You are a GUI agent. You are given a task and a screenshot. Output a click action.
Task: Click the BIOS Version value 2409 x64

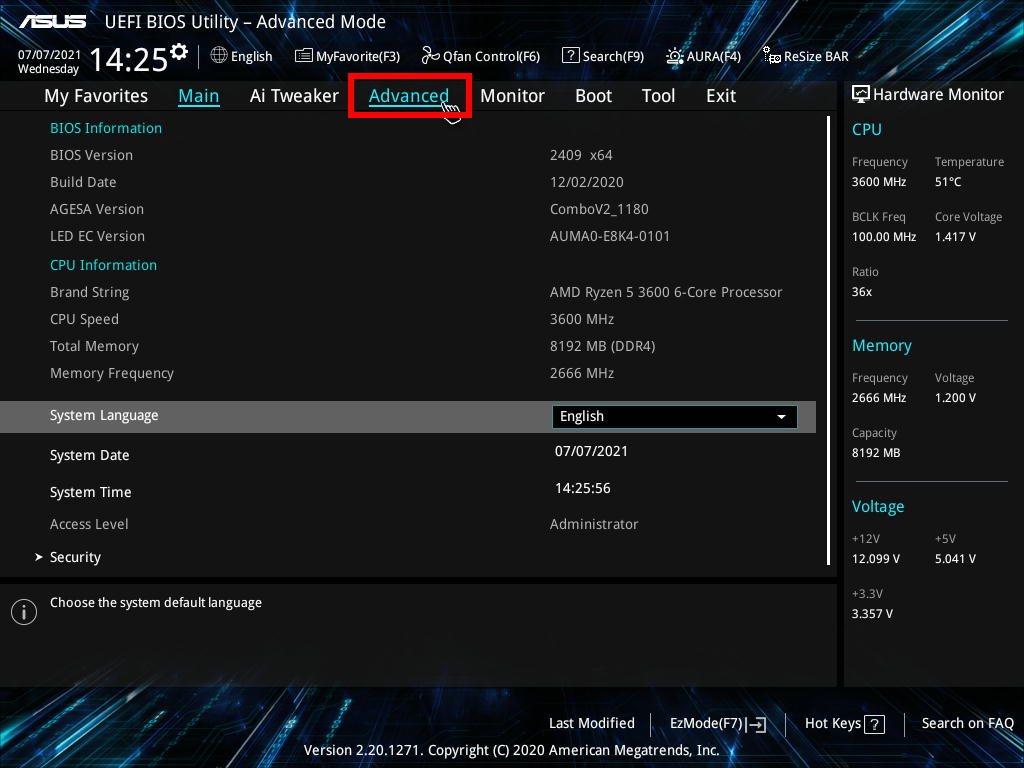point(581,155)
